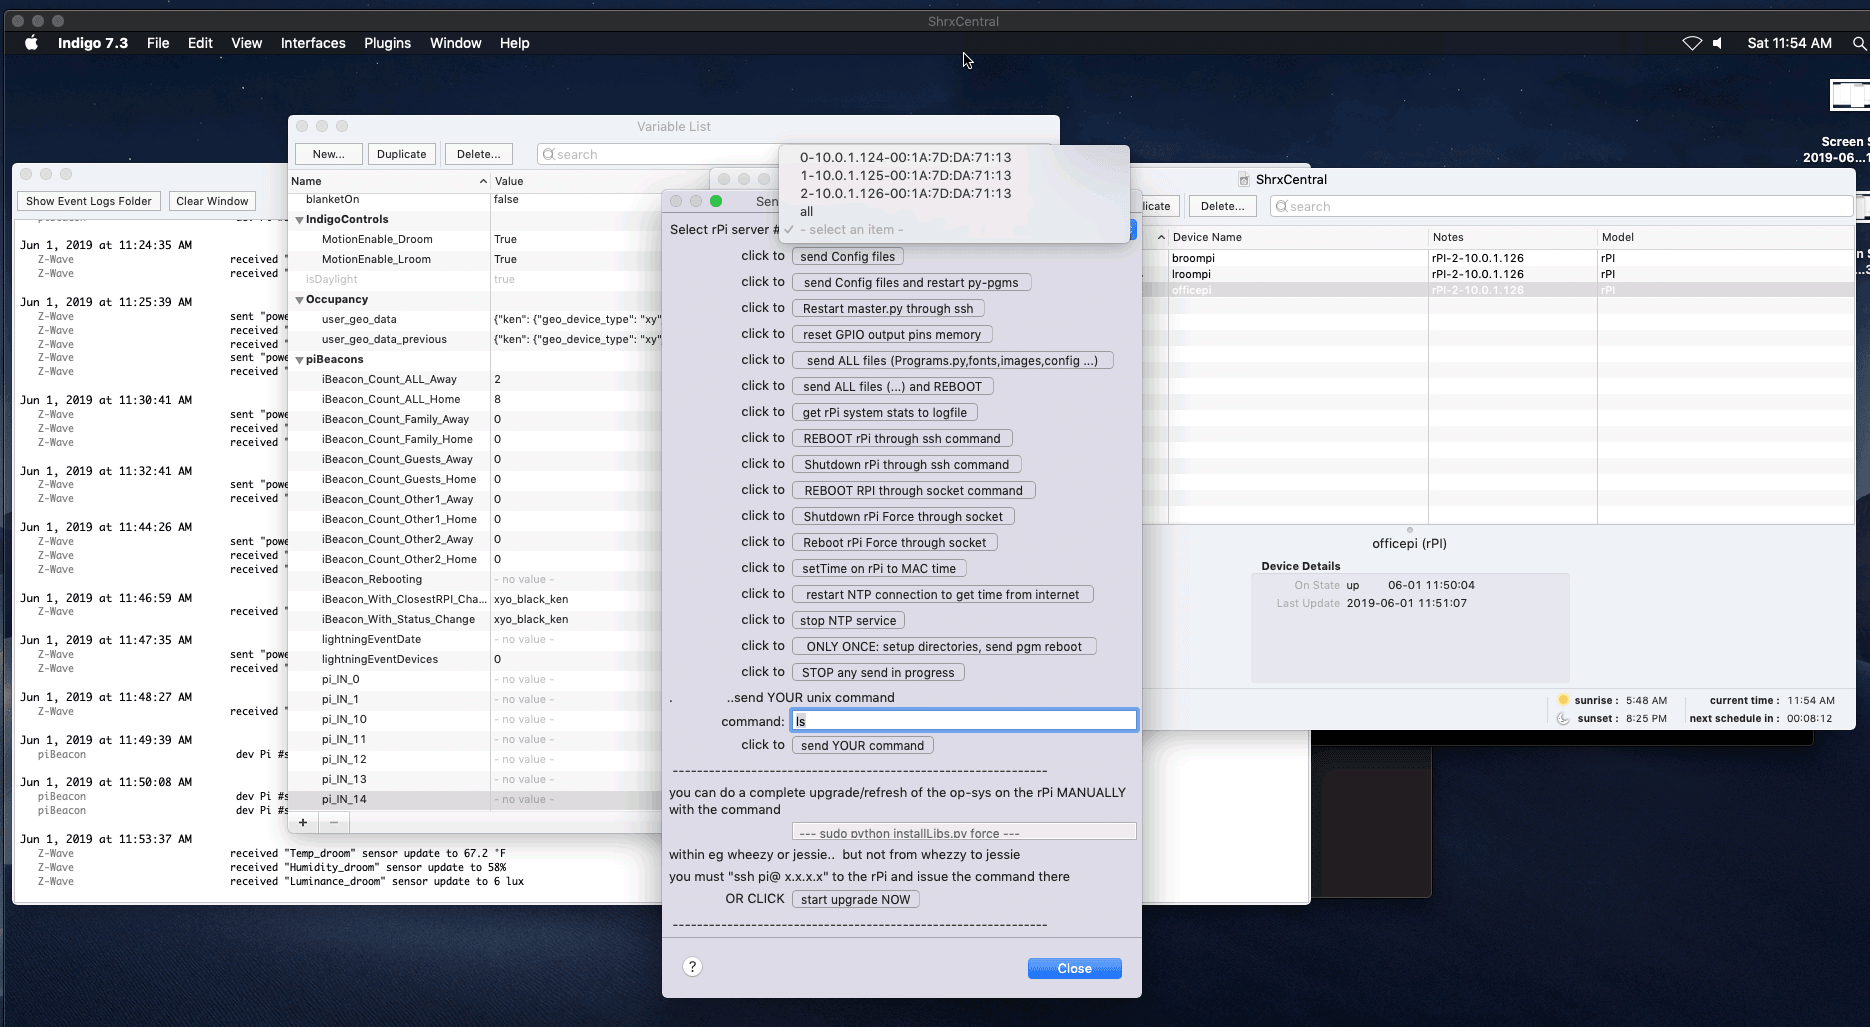Click the ShrxCentral device search field
Viewport: 1870px width, 1027px height.
pos(1561,206)
